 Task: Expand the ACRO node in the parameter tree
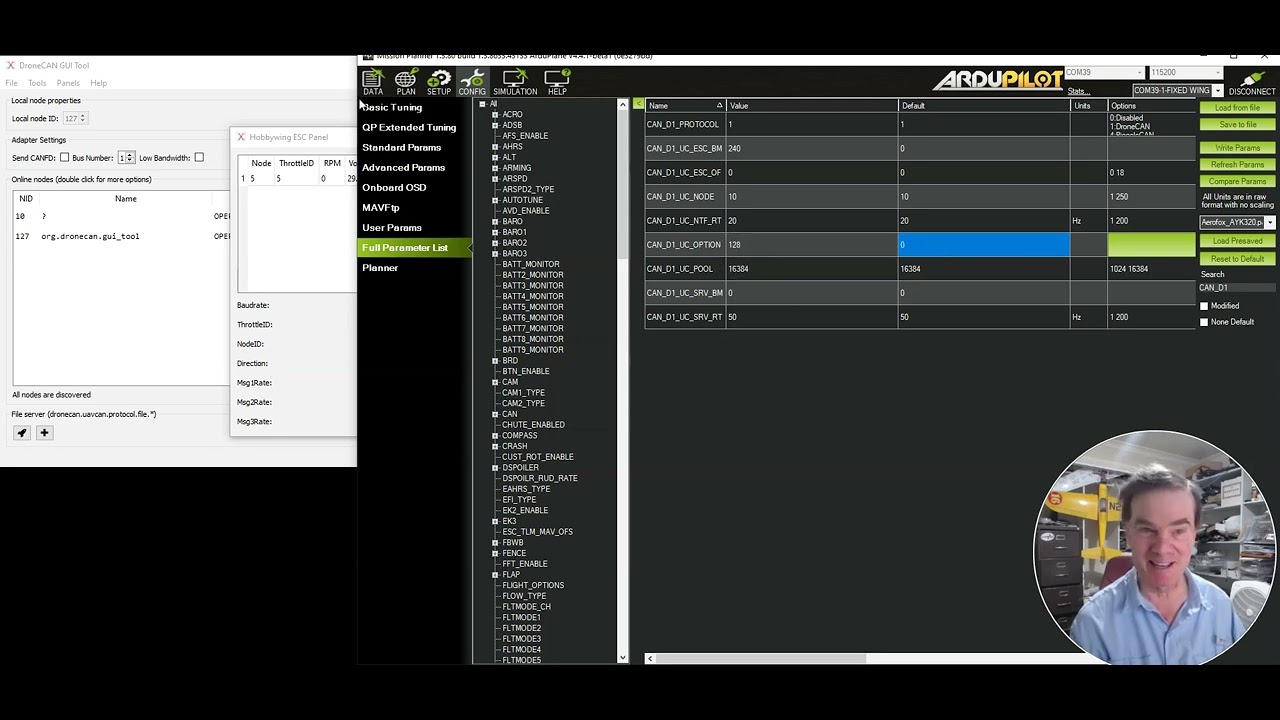(495, 115)
